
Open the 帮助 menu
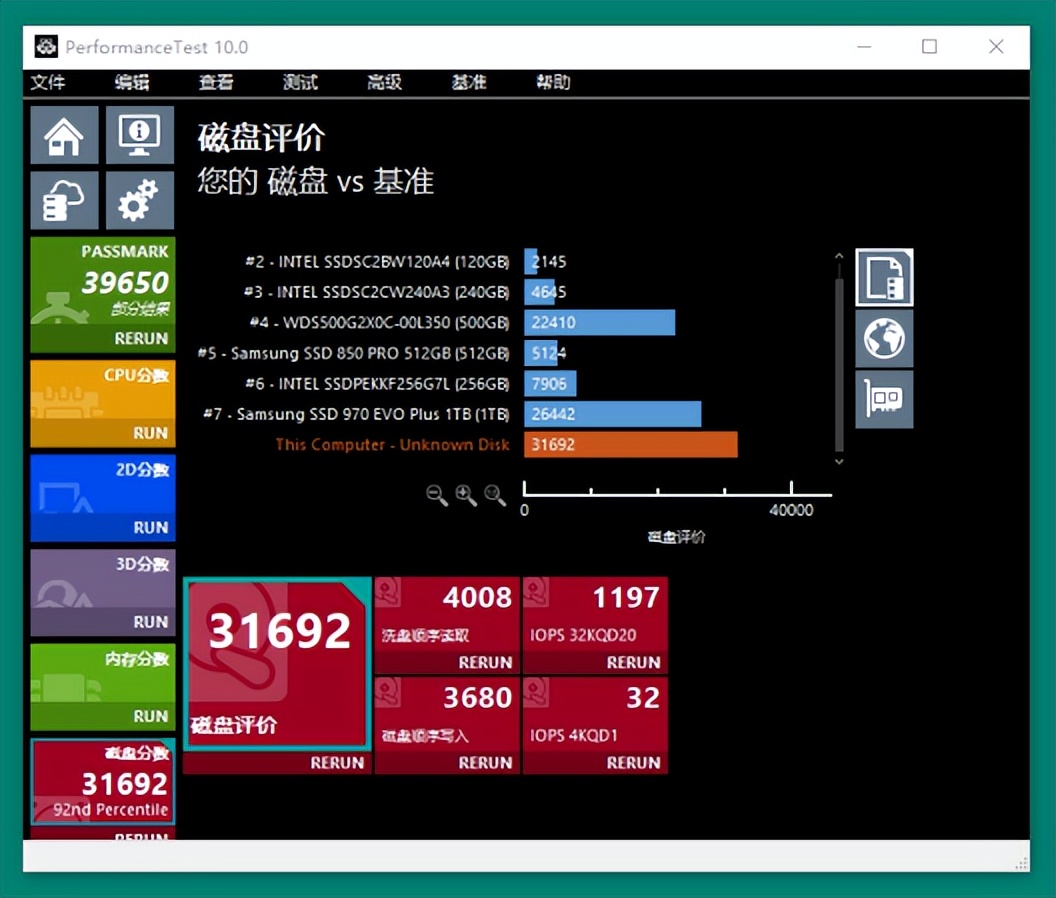click(x=553, y=83)
